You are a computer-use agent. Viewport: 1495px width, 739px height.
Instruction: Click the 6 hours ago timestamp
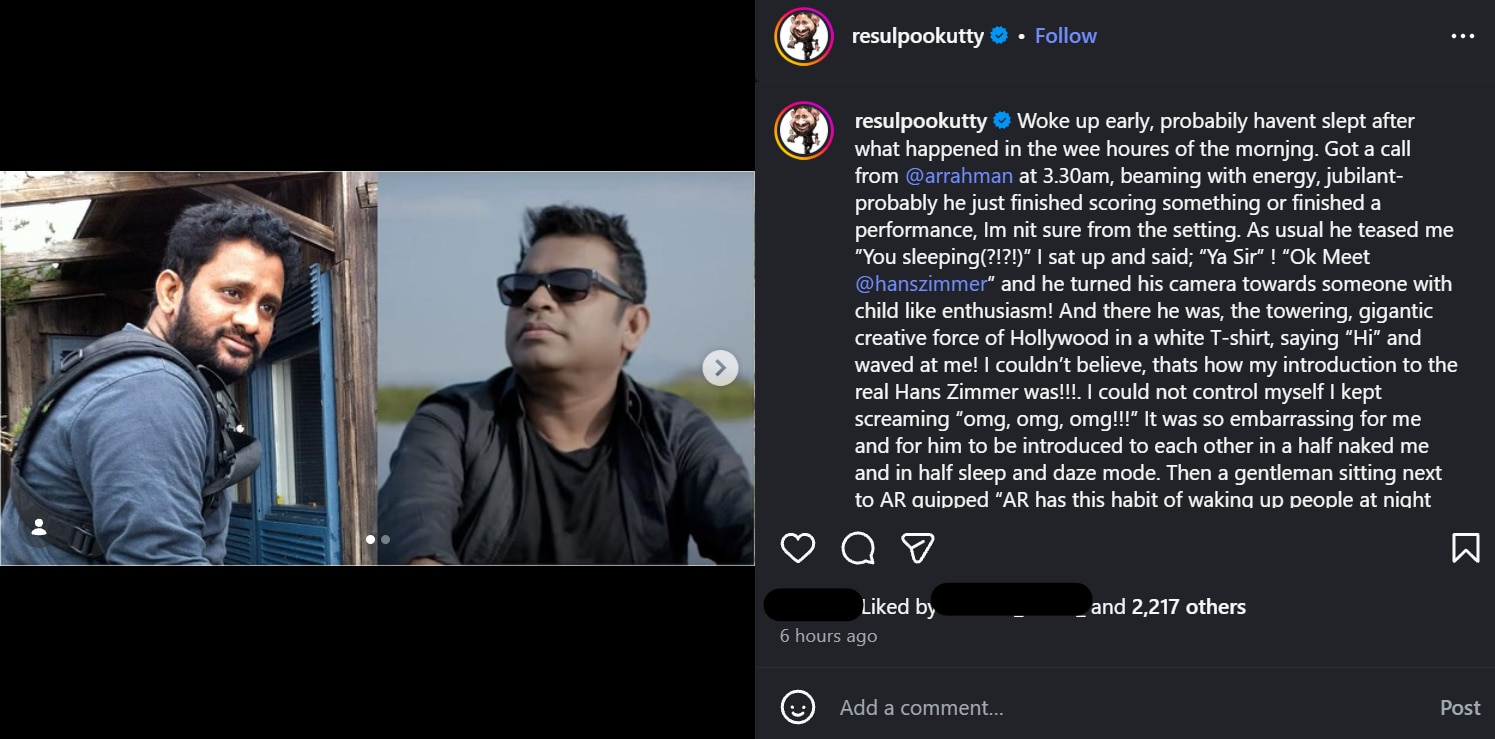click(x=828, y=636)
